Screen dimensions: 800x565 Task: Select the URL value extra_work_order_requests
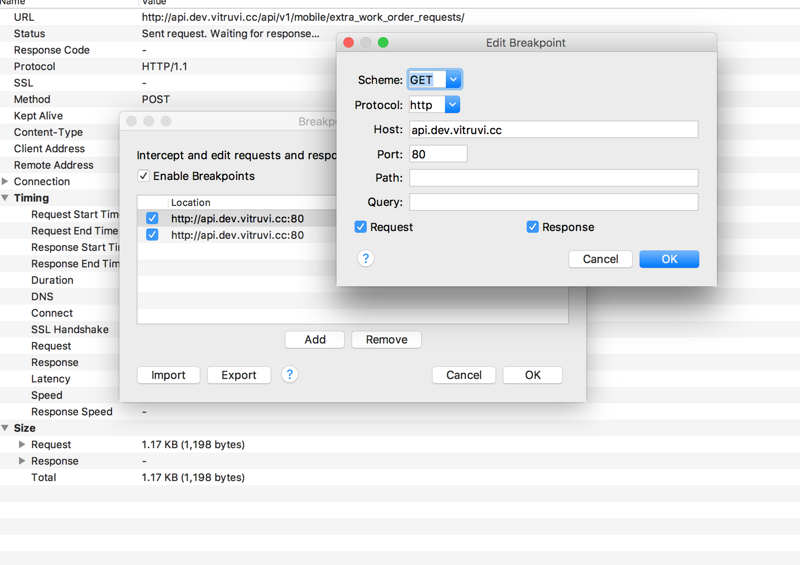[x=303, y=17]
